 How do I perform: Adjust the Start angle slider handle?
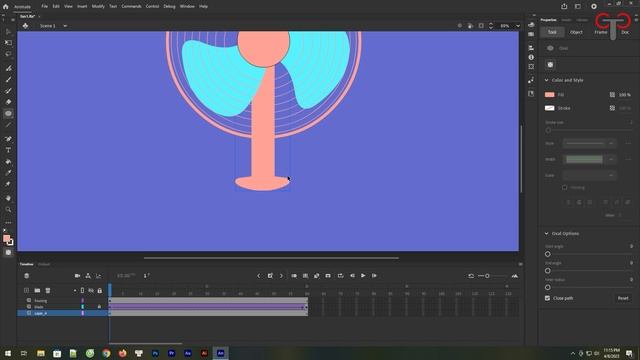[547, 254]
